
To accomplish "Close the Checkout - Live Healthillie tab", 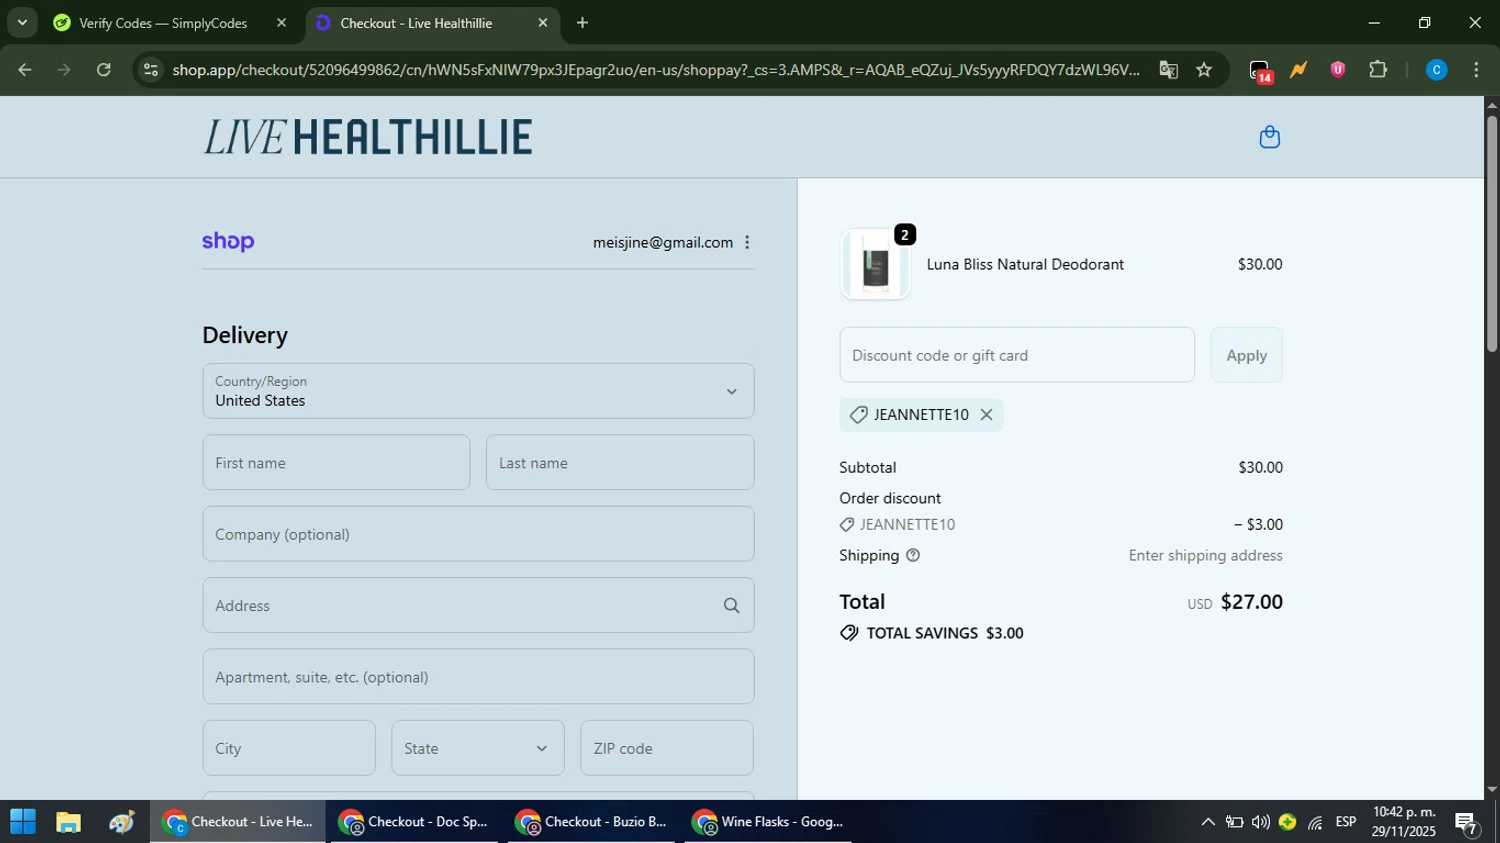I will [x=543, y=23].
